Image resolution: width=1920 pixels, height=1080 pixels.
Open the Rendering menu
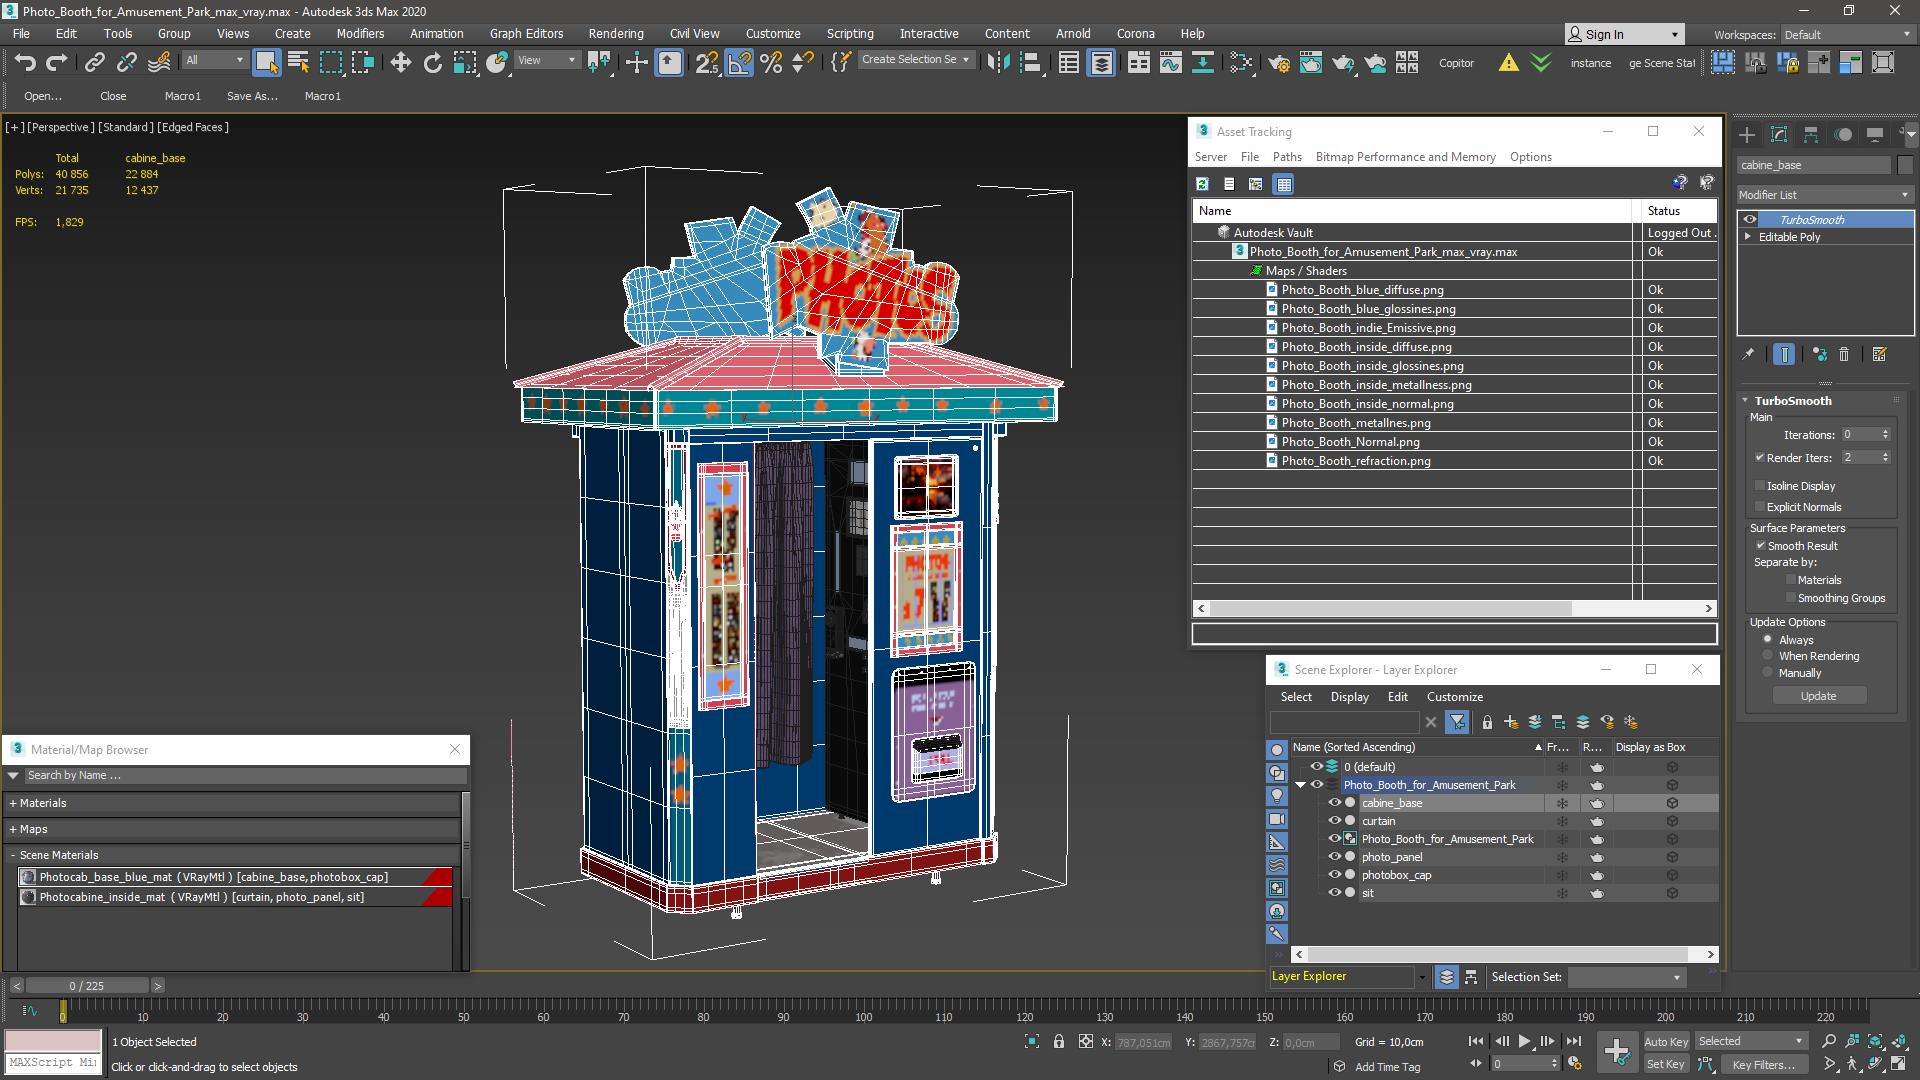click(615, 33)
